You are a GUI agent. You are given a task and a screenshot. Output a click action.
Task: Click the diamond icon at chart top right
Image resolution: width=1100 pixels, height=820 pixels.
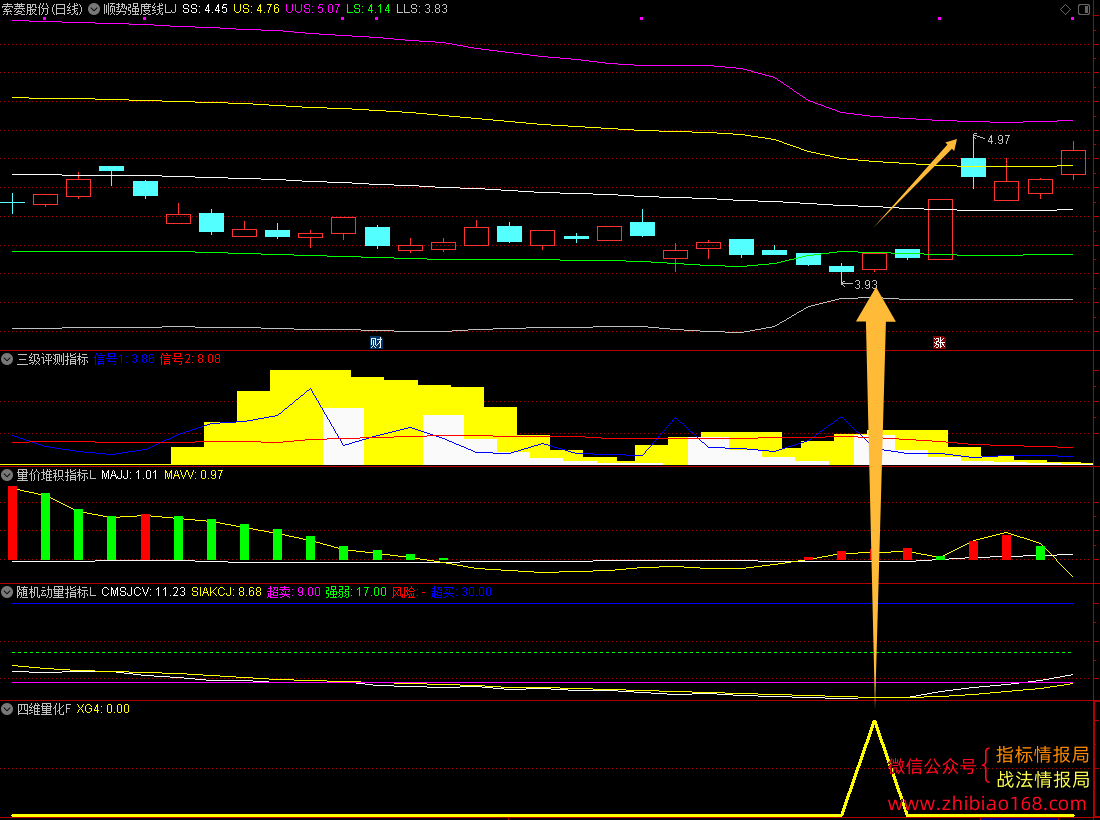[1065, 9]
